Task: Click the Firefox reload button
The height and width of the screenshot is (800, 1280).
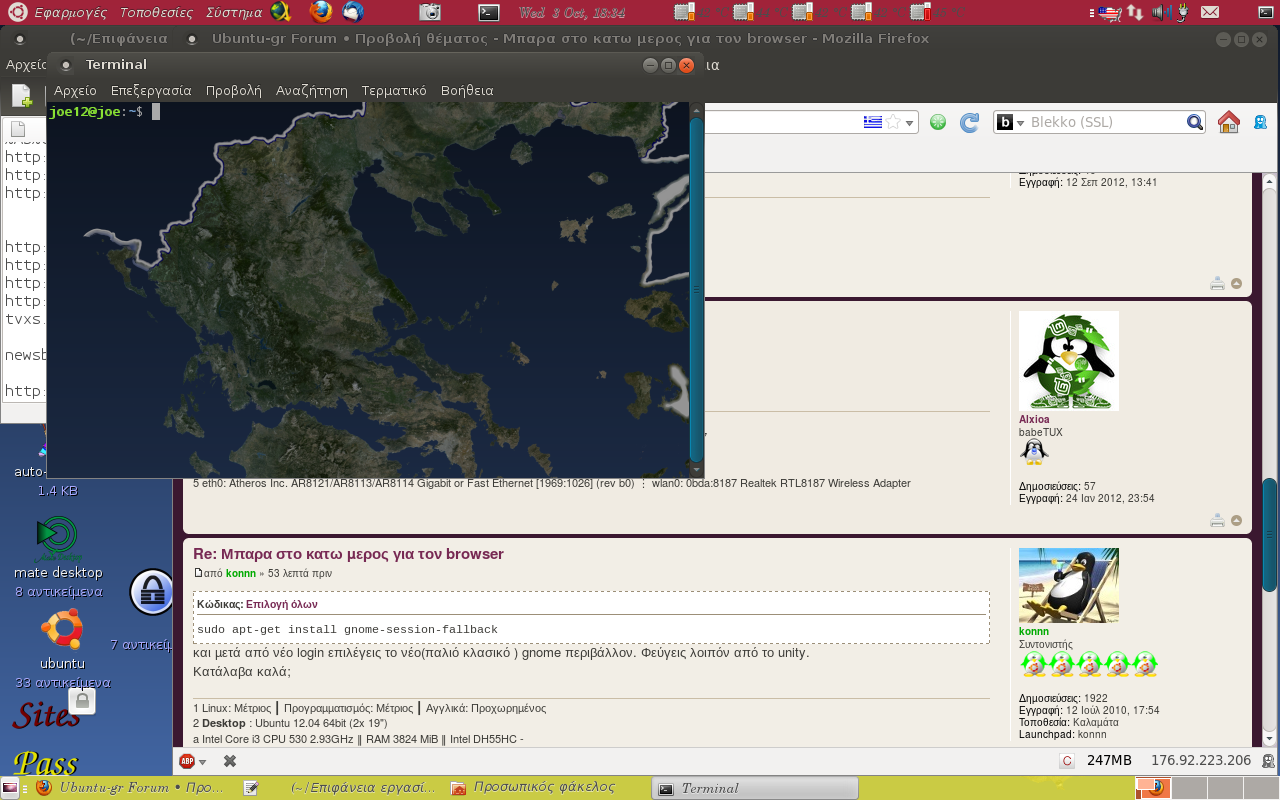Action: pos(968,122)
